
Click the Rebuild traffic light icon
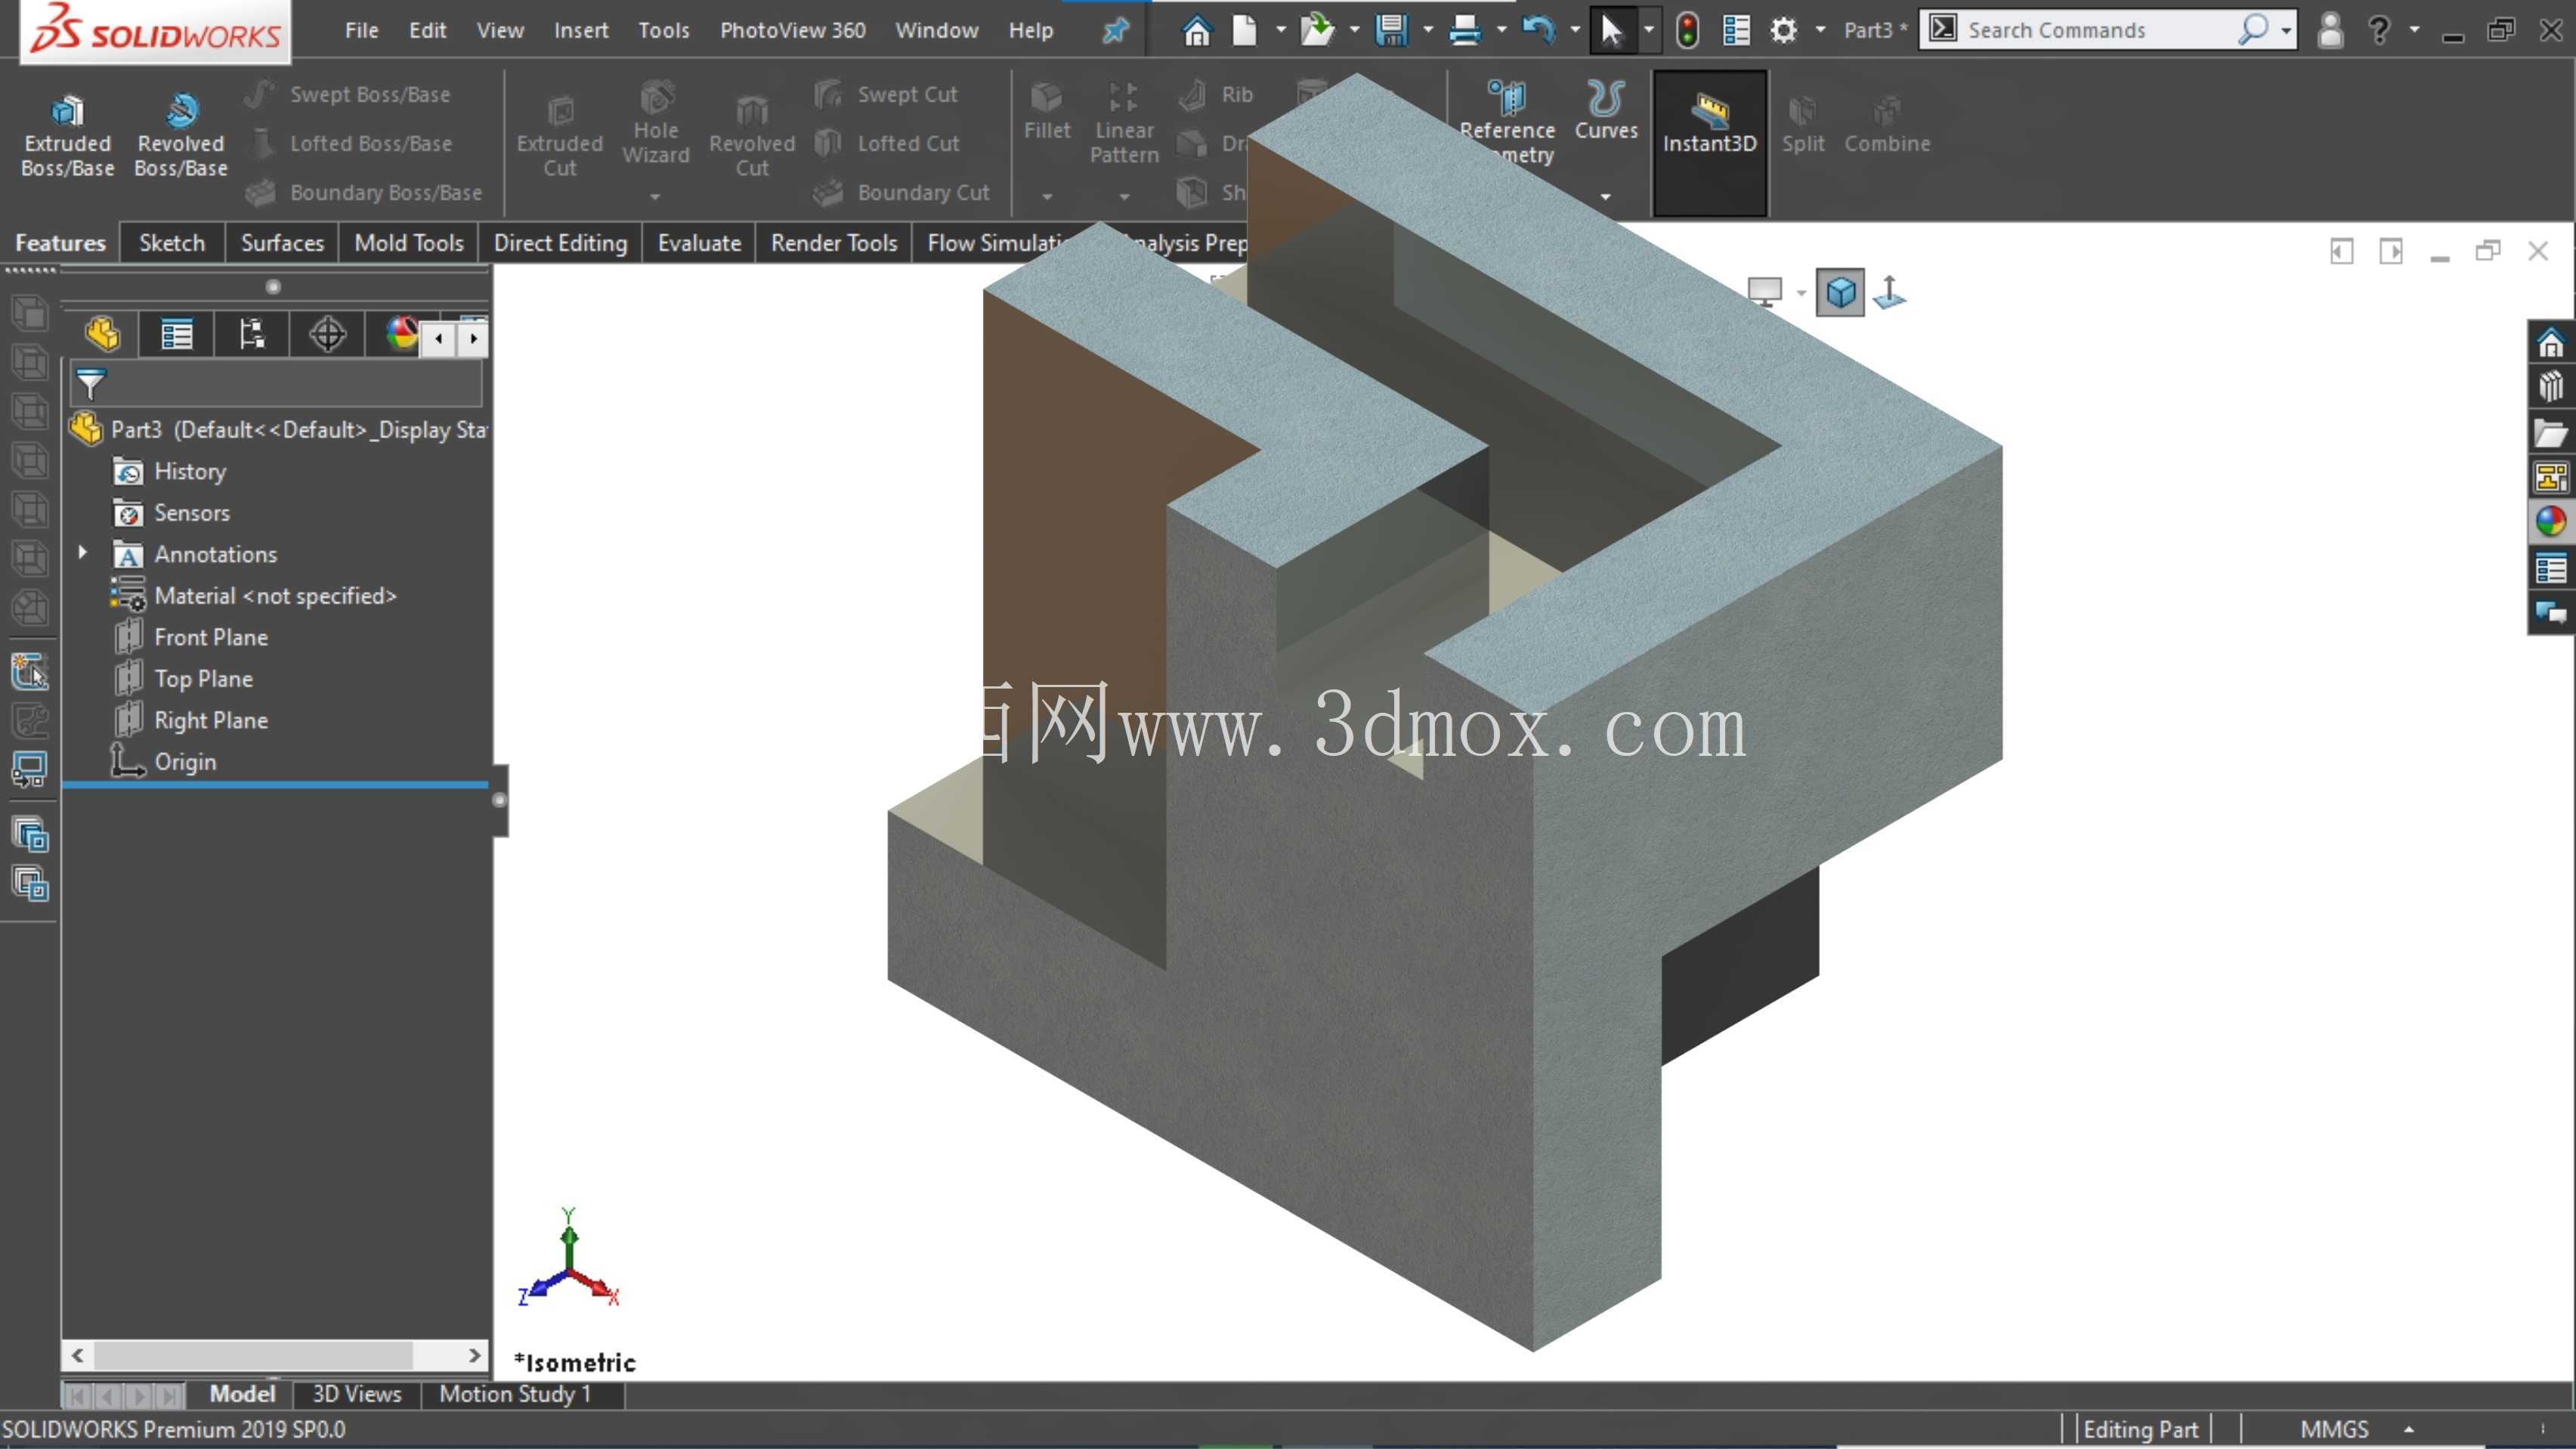tap(1687, 30)
